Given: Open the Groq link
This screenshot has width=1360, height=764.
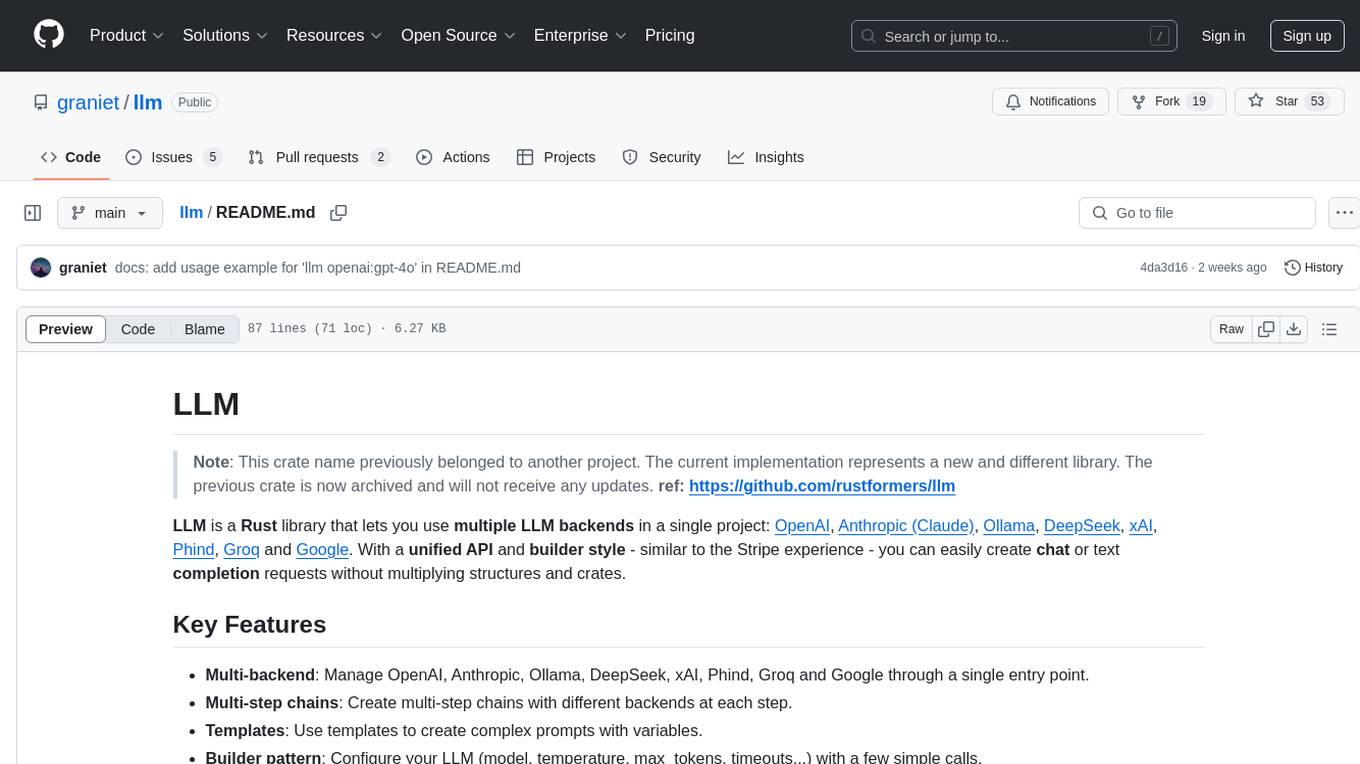Looking at the screenshot, I should (x=241, y=549).
